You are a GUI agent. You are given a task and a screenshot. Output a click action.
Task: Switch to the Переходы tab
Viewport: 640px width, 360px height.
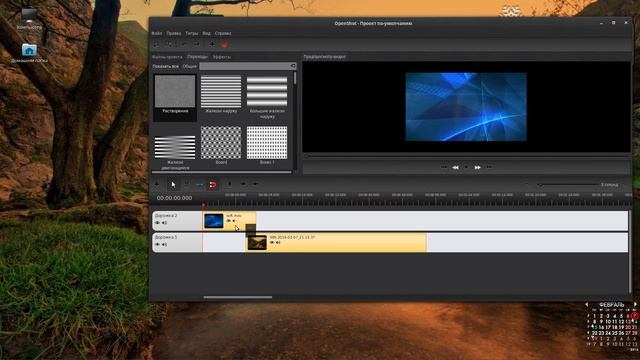click(198, 57)
